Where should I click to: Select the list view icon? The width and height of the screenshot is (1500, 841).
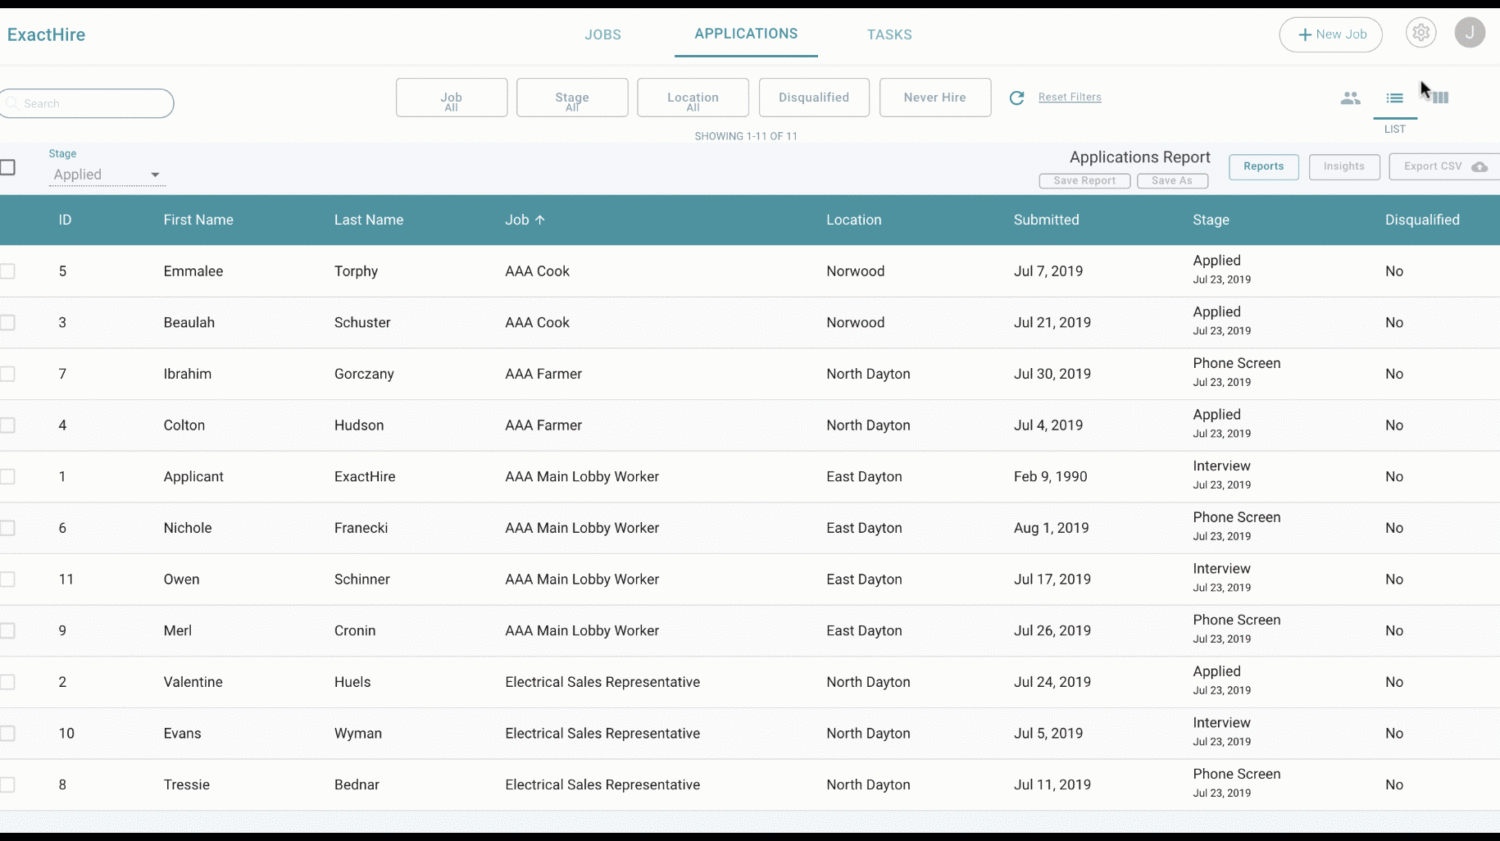1394,98
